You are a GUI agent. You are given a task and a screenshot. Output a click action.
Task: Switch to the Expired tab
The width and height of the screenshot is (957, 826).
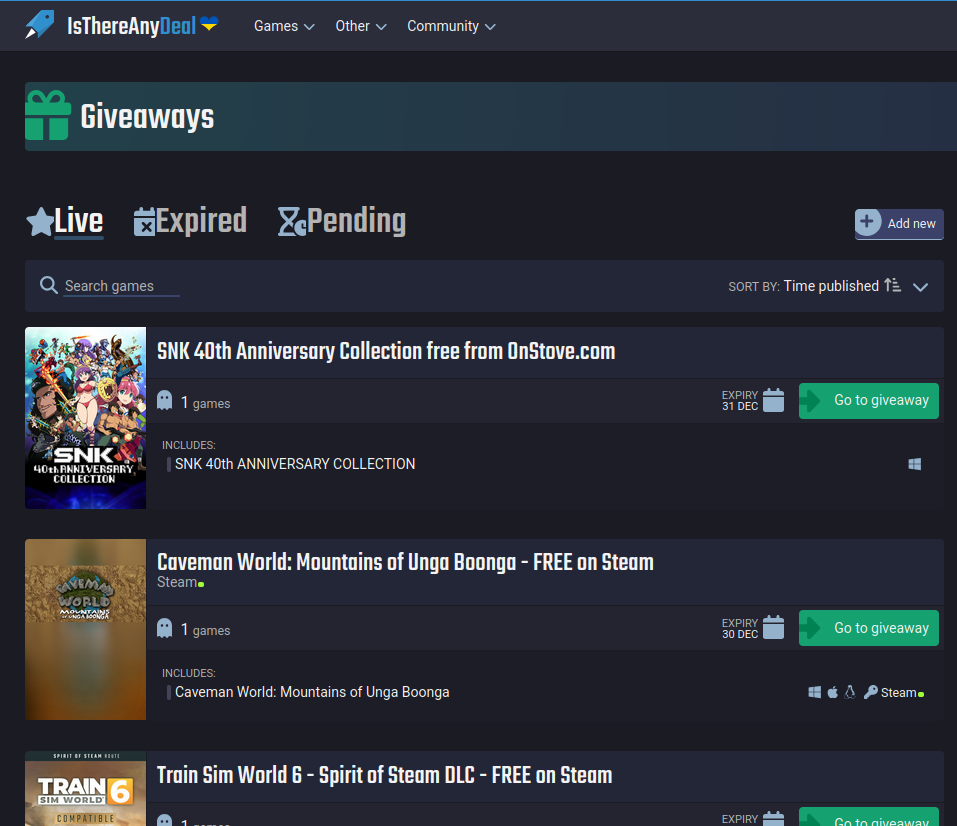pyautogui.click(x=201, y=221)
